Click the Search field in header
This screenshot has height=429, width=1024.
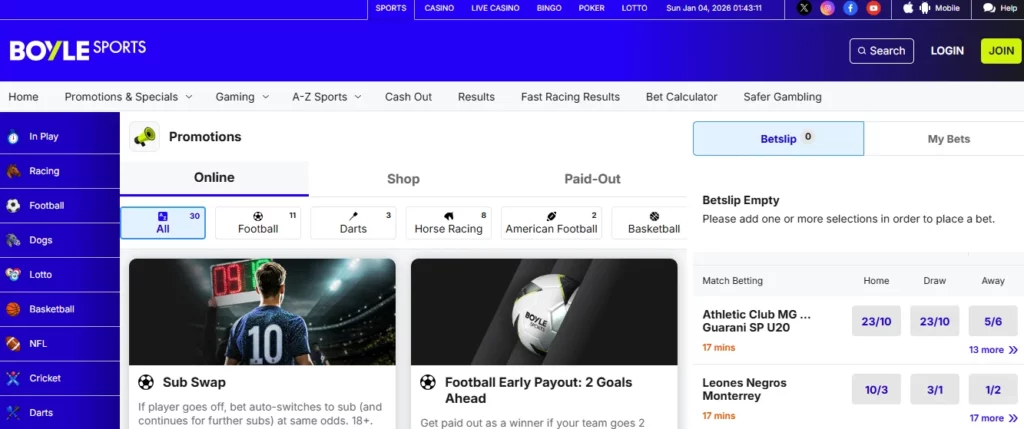[881, 51]
